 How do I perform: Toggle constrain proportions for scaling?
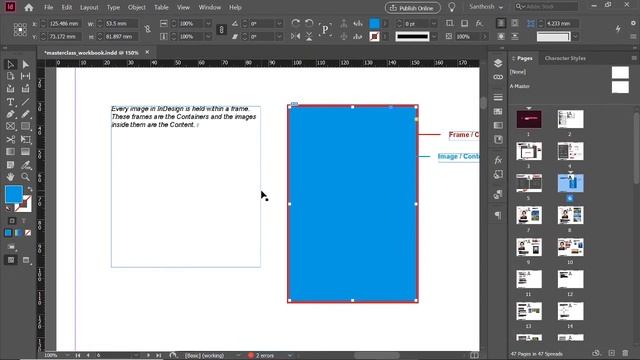click(221, 29)
